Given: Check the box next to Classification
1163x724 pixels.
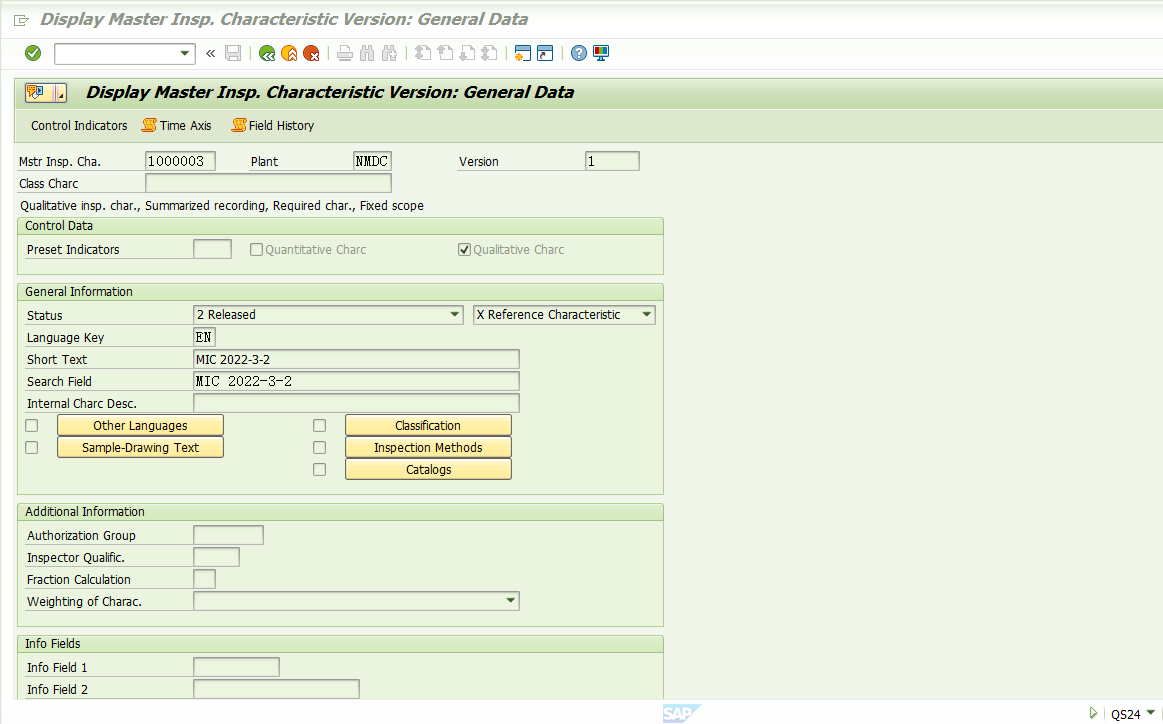Looking at the screenshot, I should point(319,425).
